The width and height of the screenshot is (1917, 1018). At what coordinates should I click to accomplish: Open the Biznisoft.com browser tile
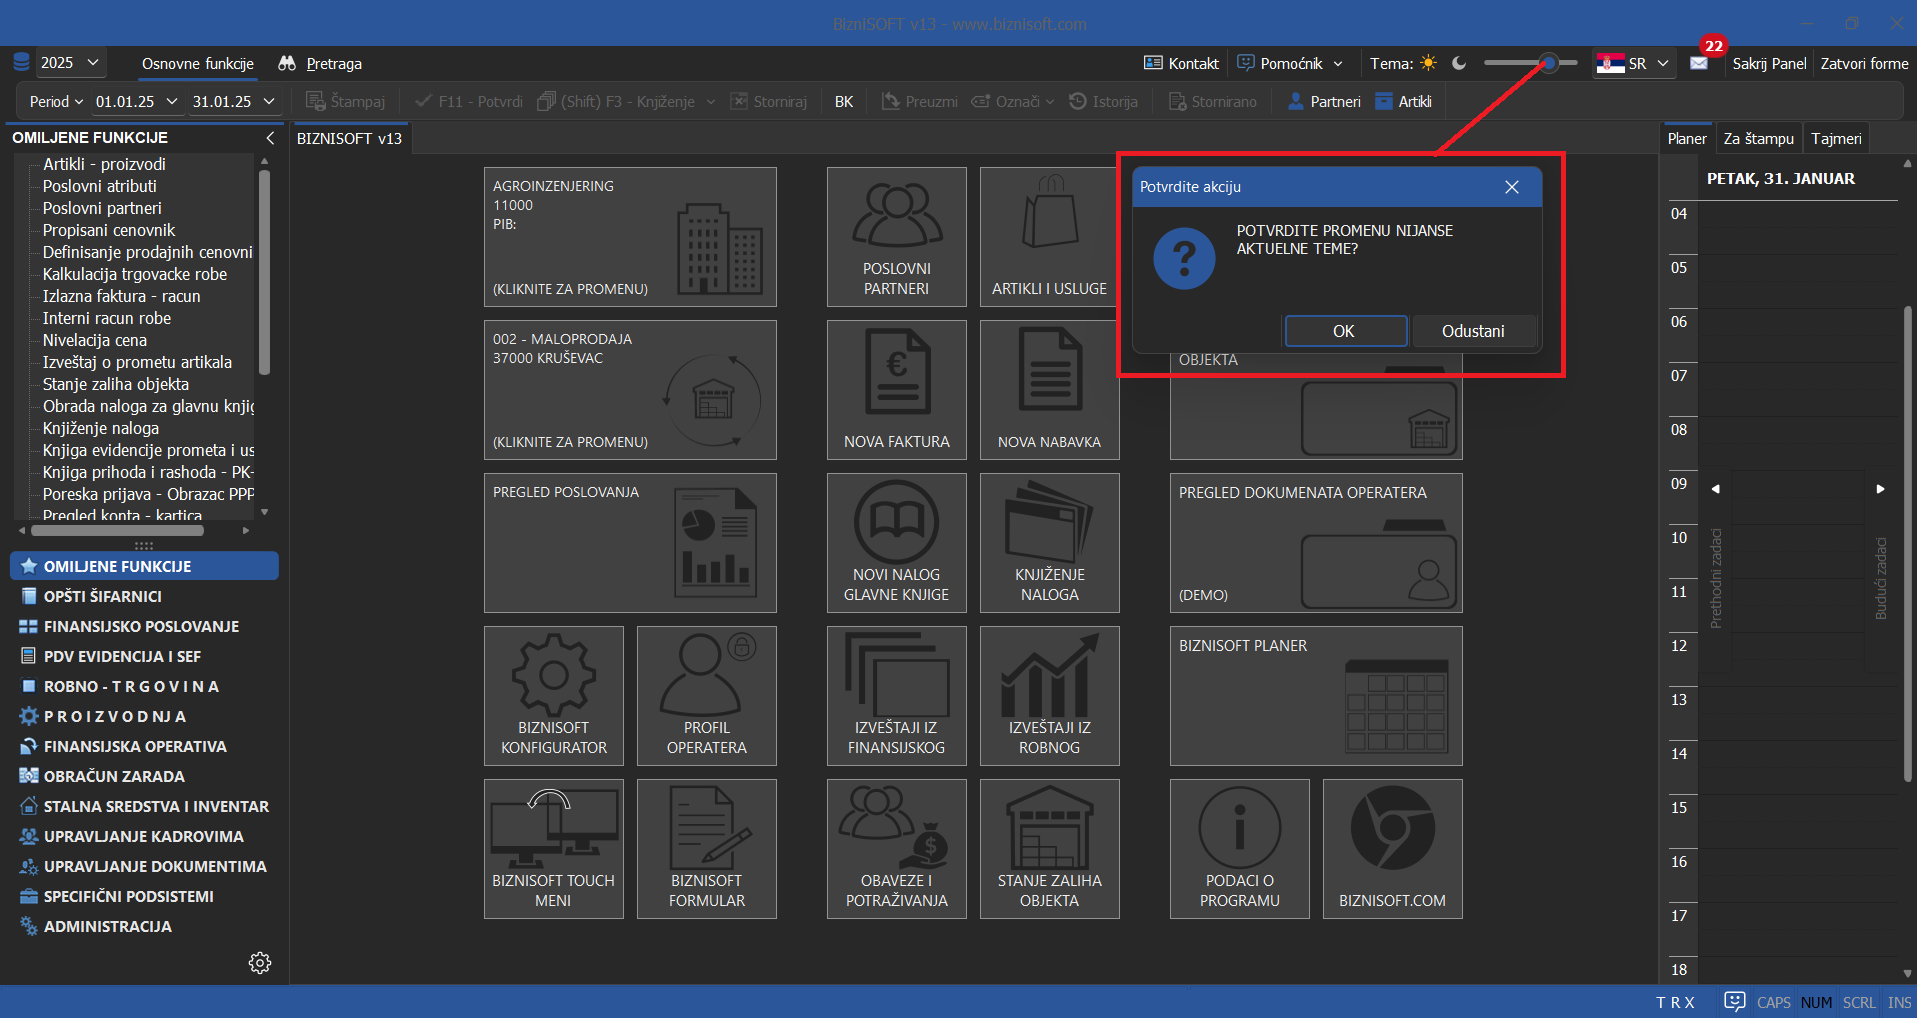point(1392,848)
